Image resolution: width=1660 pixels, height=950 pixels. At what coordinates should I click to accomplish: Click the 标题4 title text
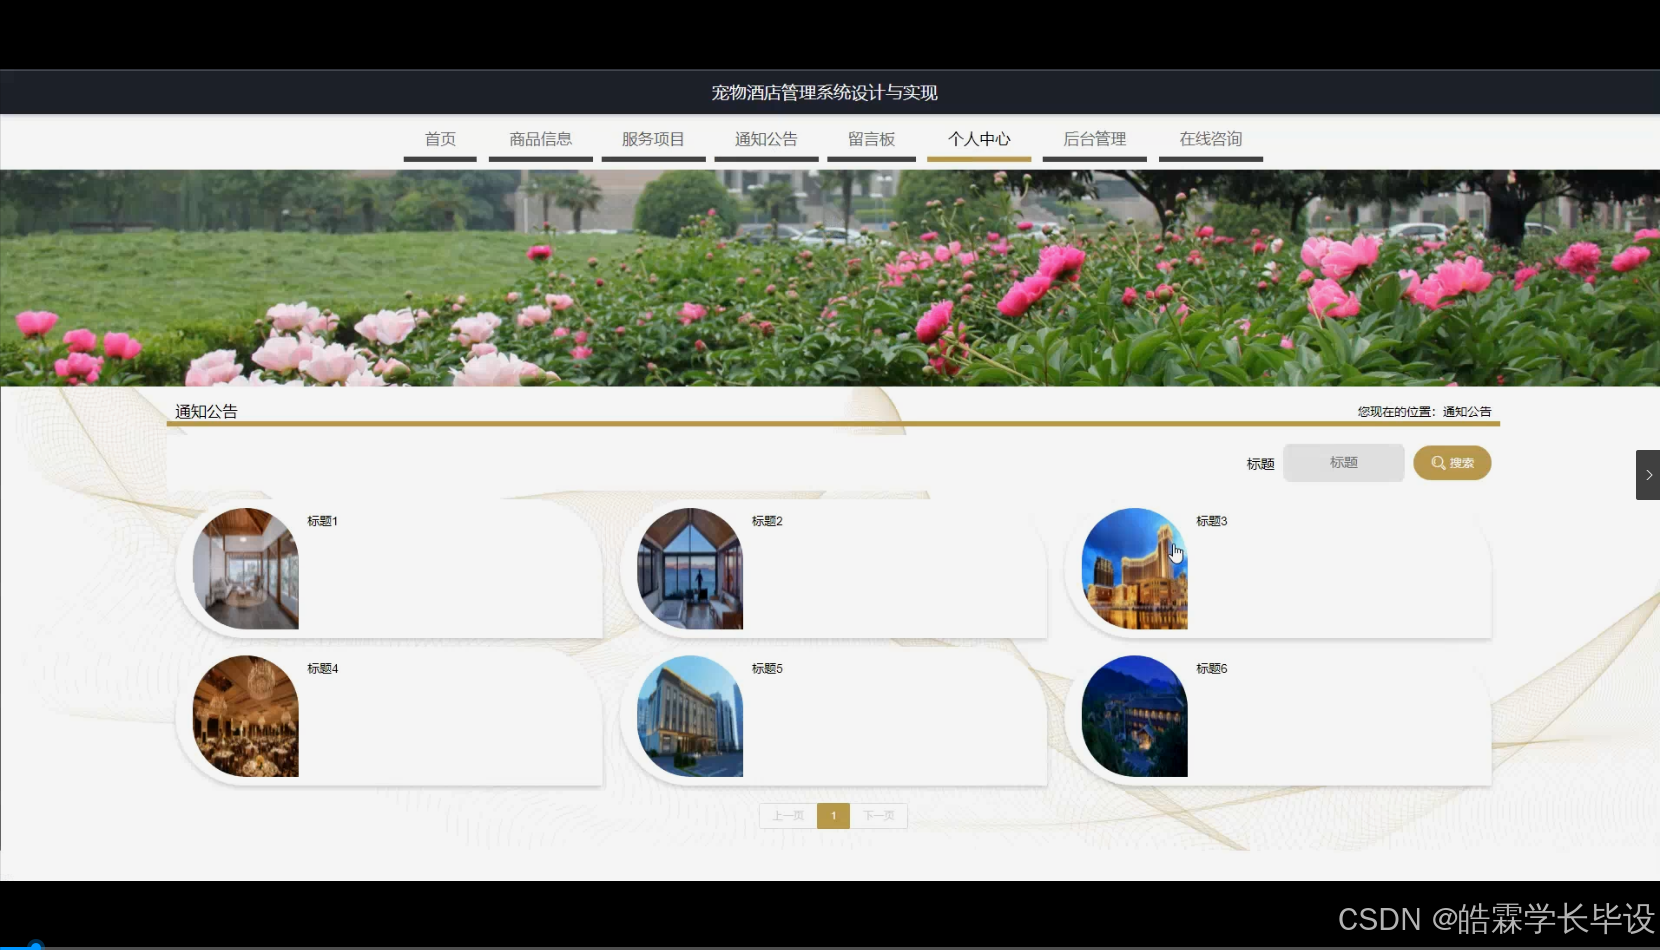coord(323,668)
